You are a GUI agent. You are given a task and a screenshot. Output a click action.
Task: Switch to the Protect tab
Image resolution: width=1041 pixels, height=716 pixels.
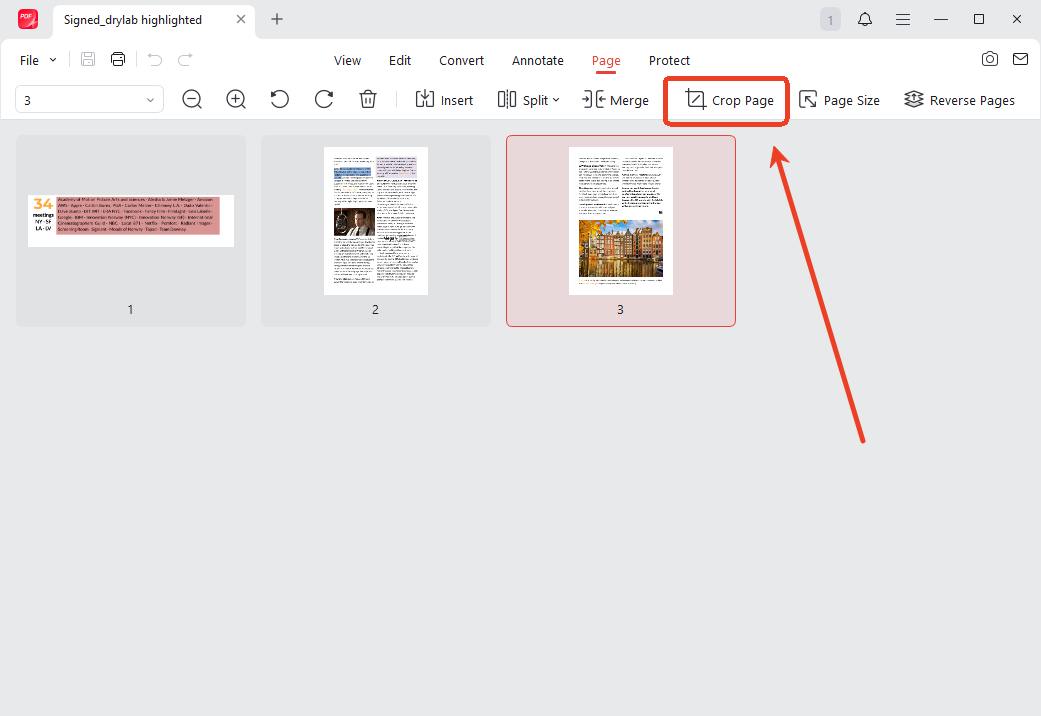(669, 60)
